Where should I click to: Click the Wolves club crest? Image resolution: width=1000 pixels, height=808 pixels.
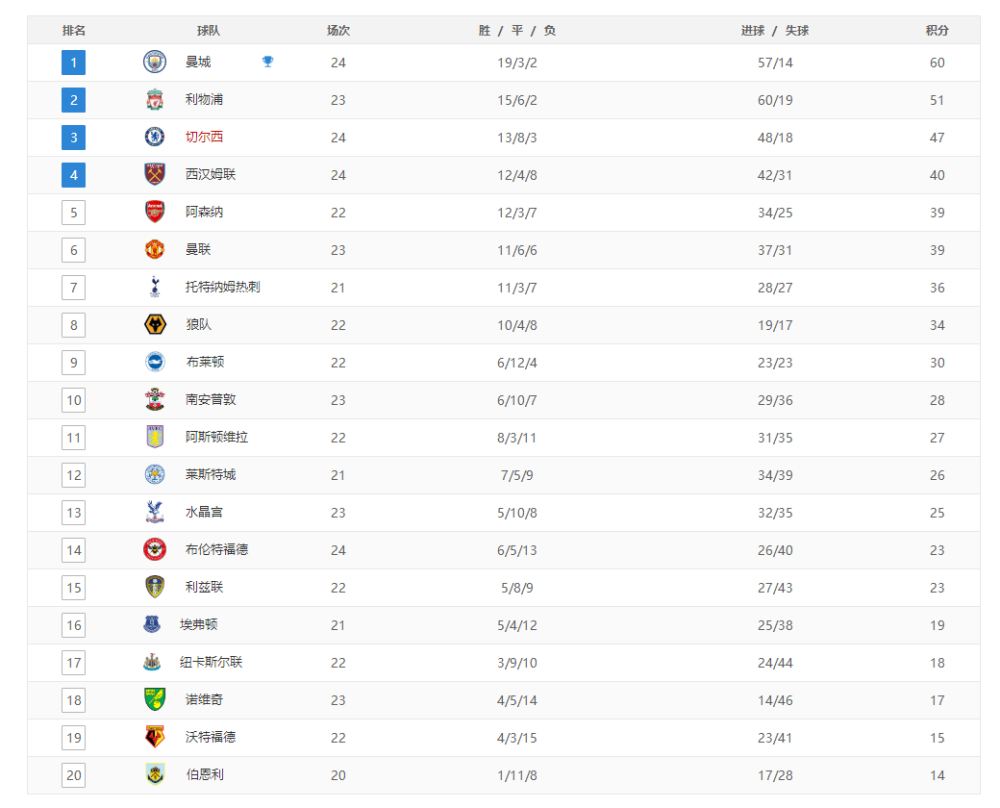[x=154, y=325]
